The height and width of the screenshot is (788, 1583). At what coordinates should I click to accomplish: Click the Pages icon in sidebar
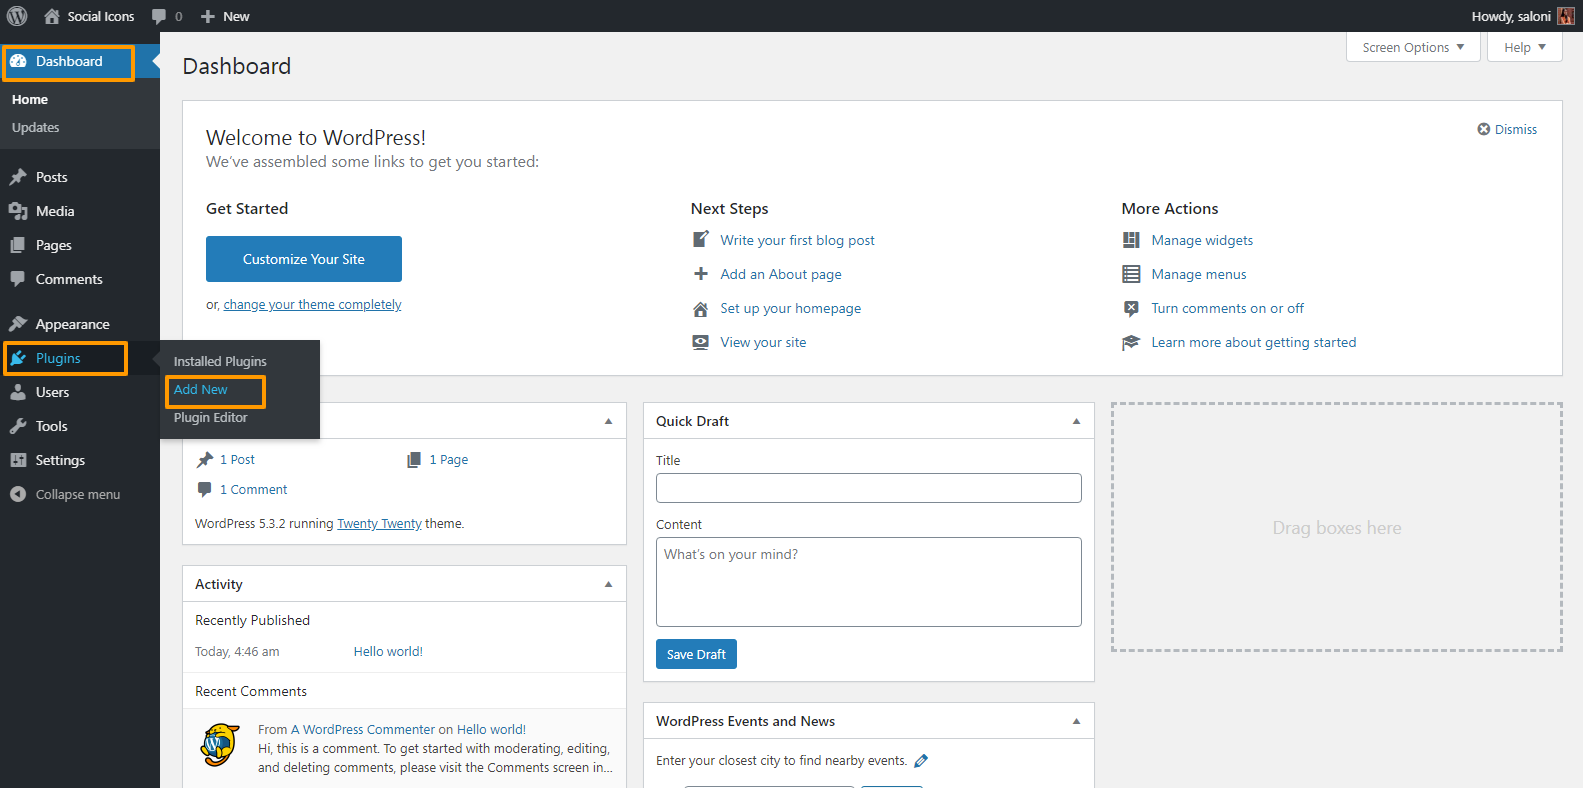(x=18, y=245)
